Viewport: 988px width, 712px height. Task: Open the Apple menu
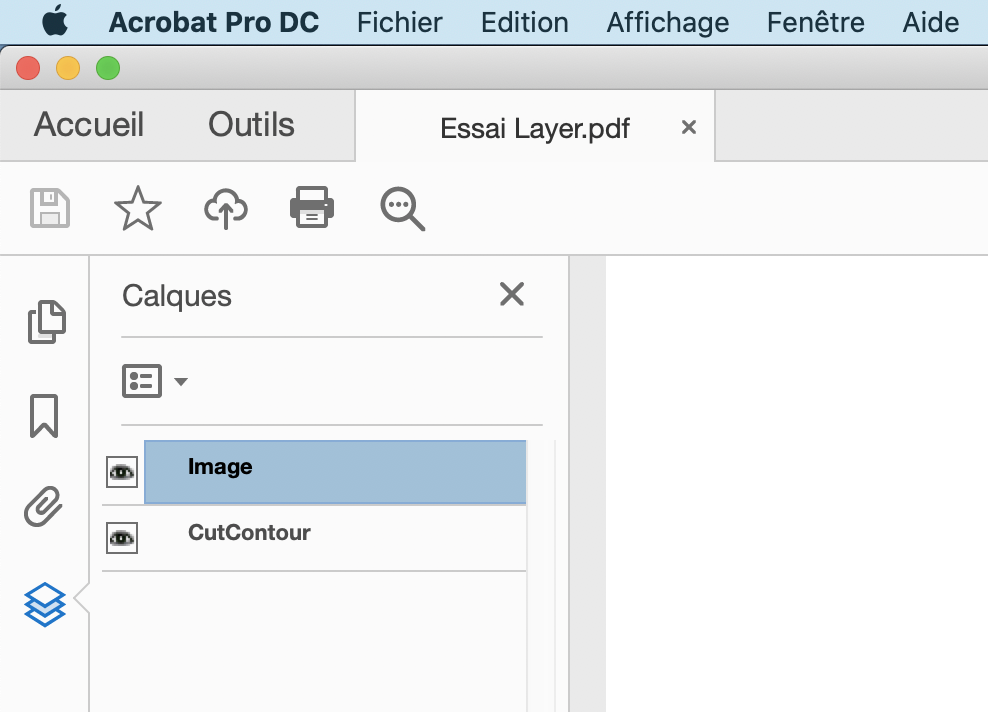[55, 21]
